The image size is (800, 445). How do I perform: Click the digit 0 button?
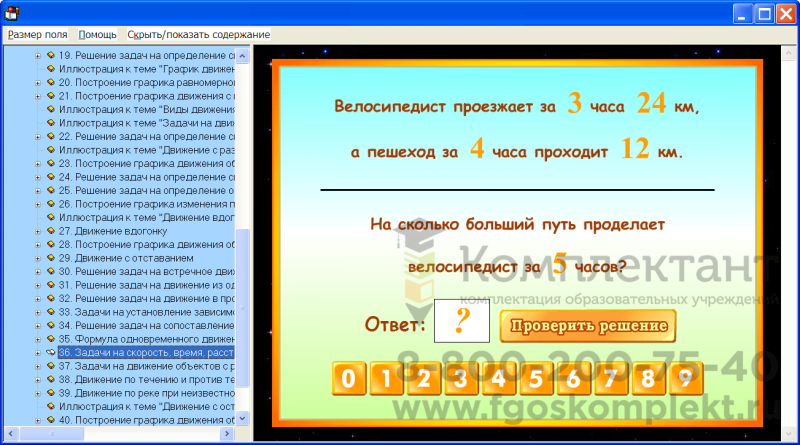pyautogui.click(x=349, y=379)
